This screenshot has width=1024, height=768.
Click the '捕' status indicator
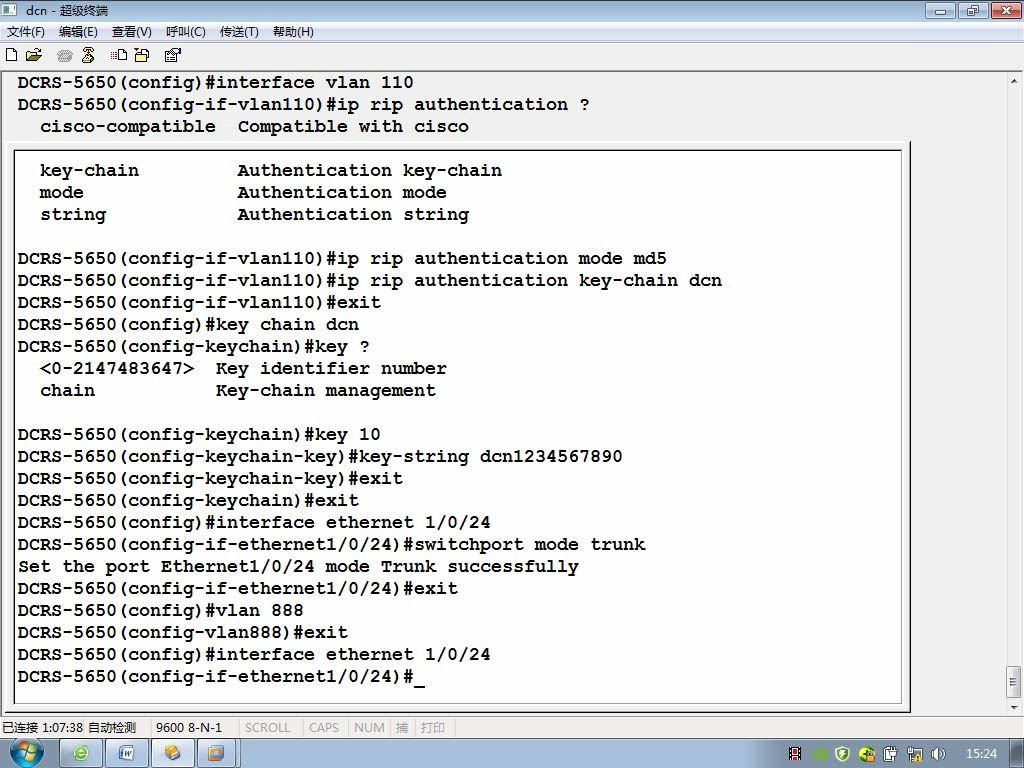(402, 727)
